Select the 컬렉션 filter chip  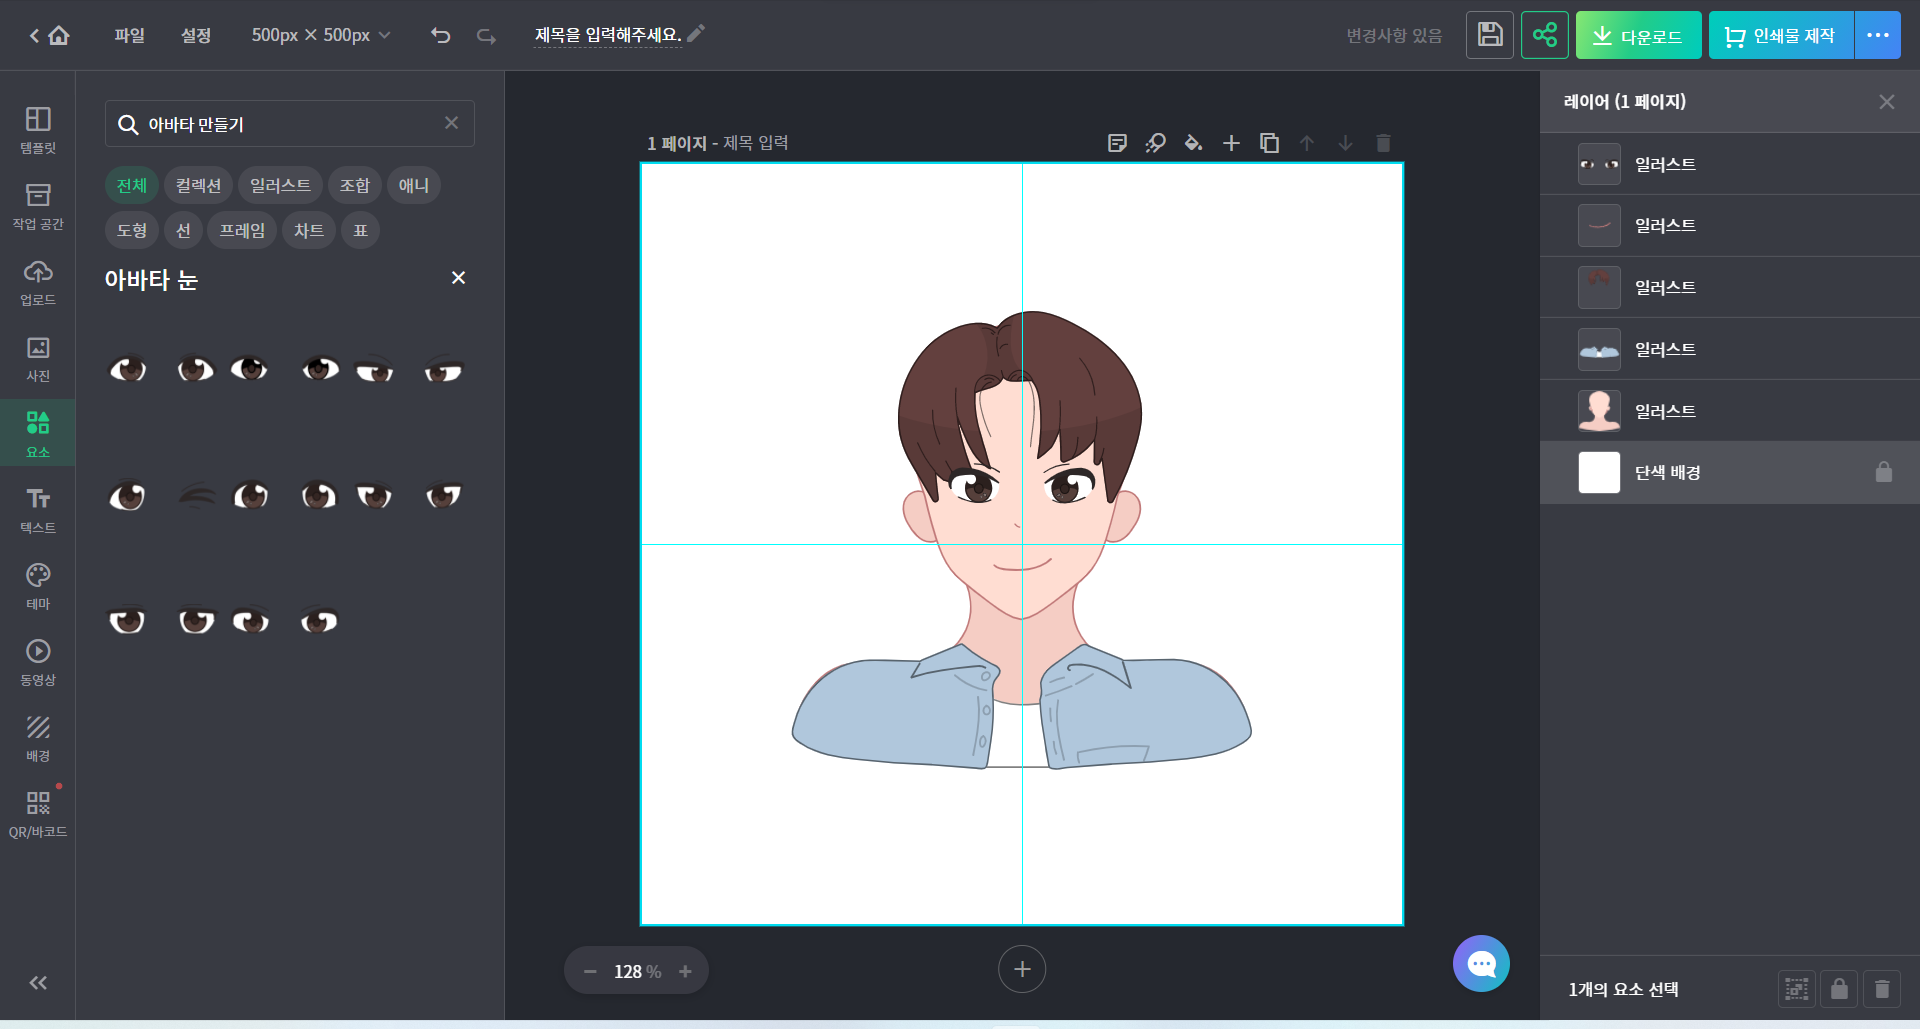click(x=198, y=185)
